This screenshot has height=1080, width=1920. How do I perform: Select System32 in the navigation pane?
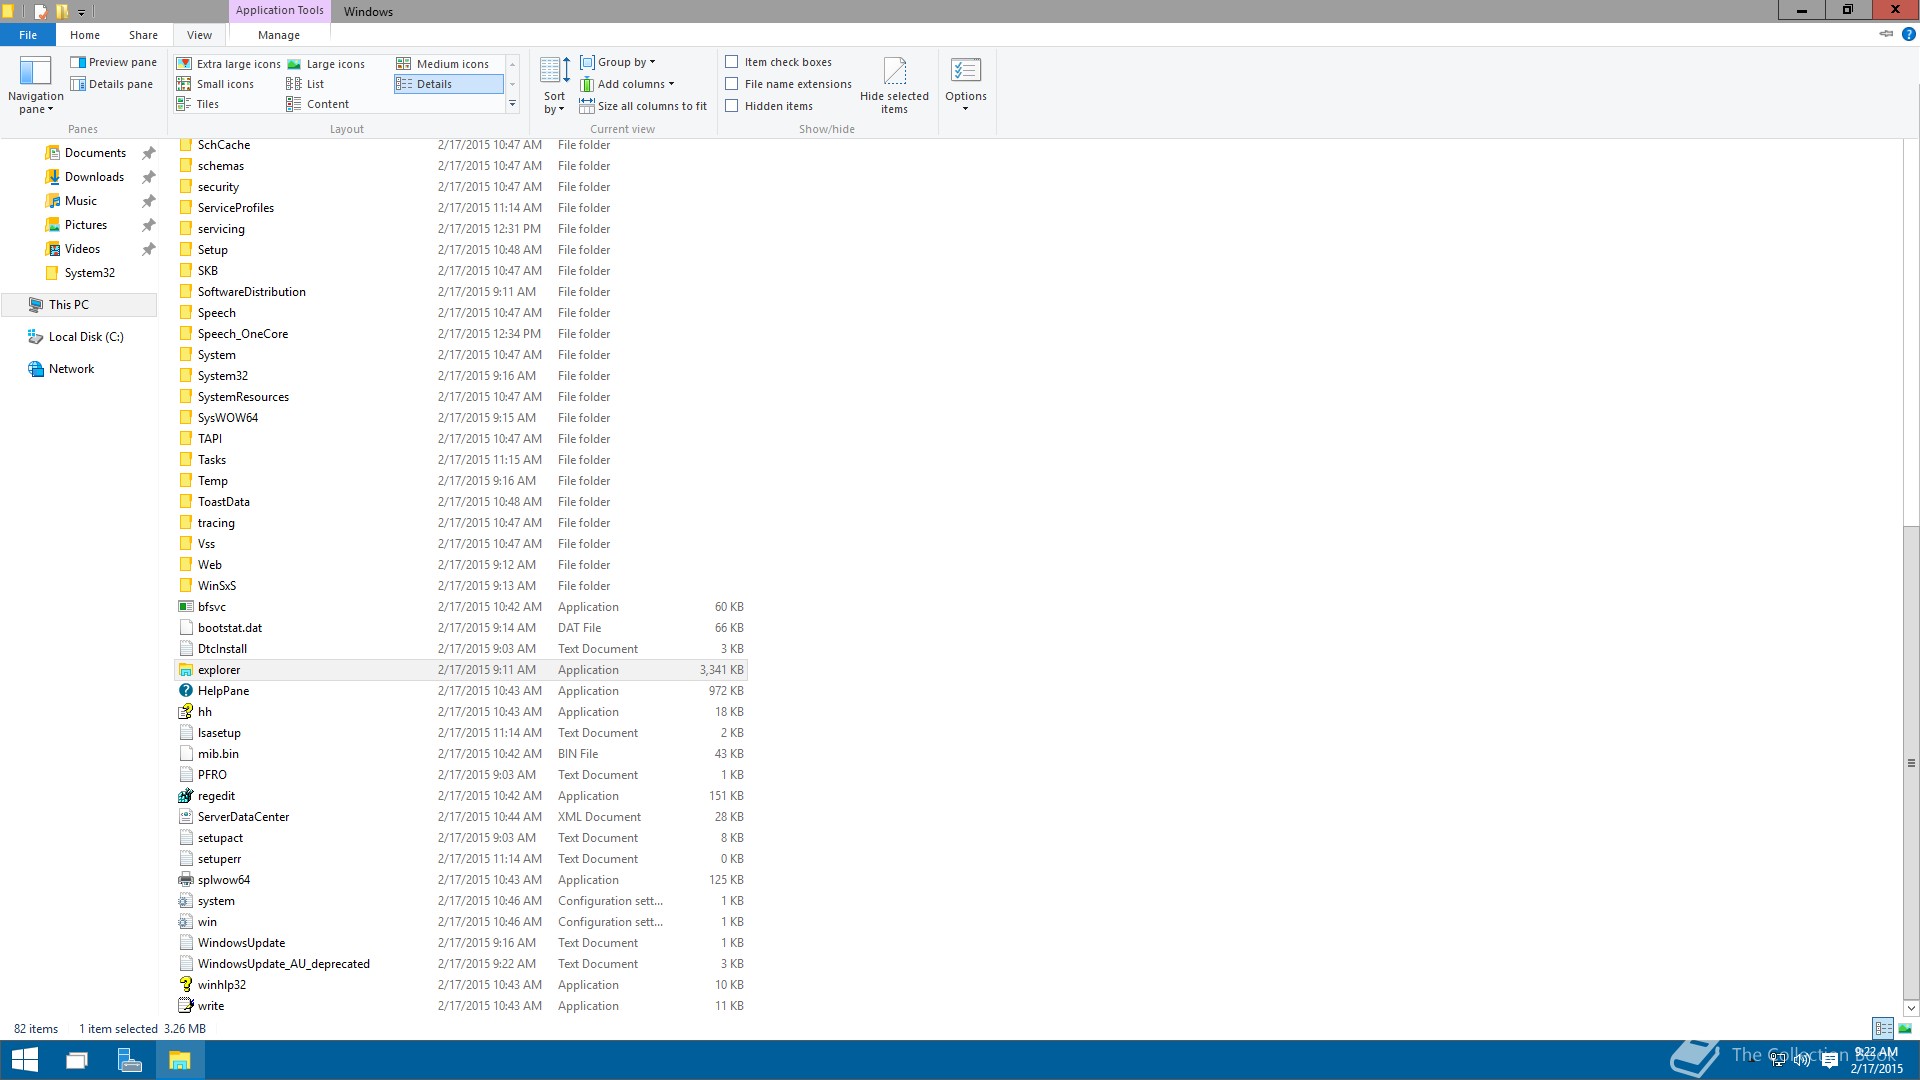89,273
